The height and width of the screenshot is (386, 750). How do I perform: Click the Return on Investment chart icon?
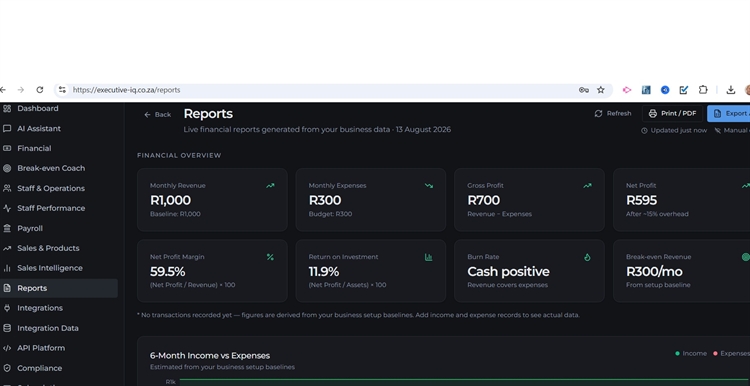(429, 257)
